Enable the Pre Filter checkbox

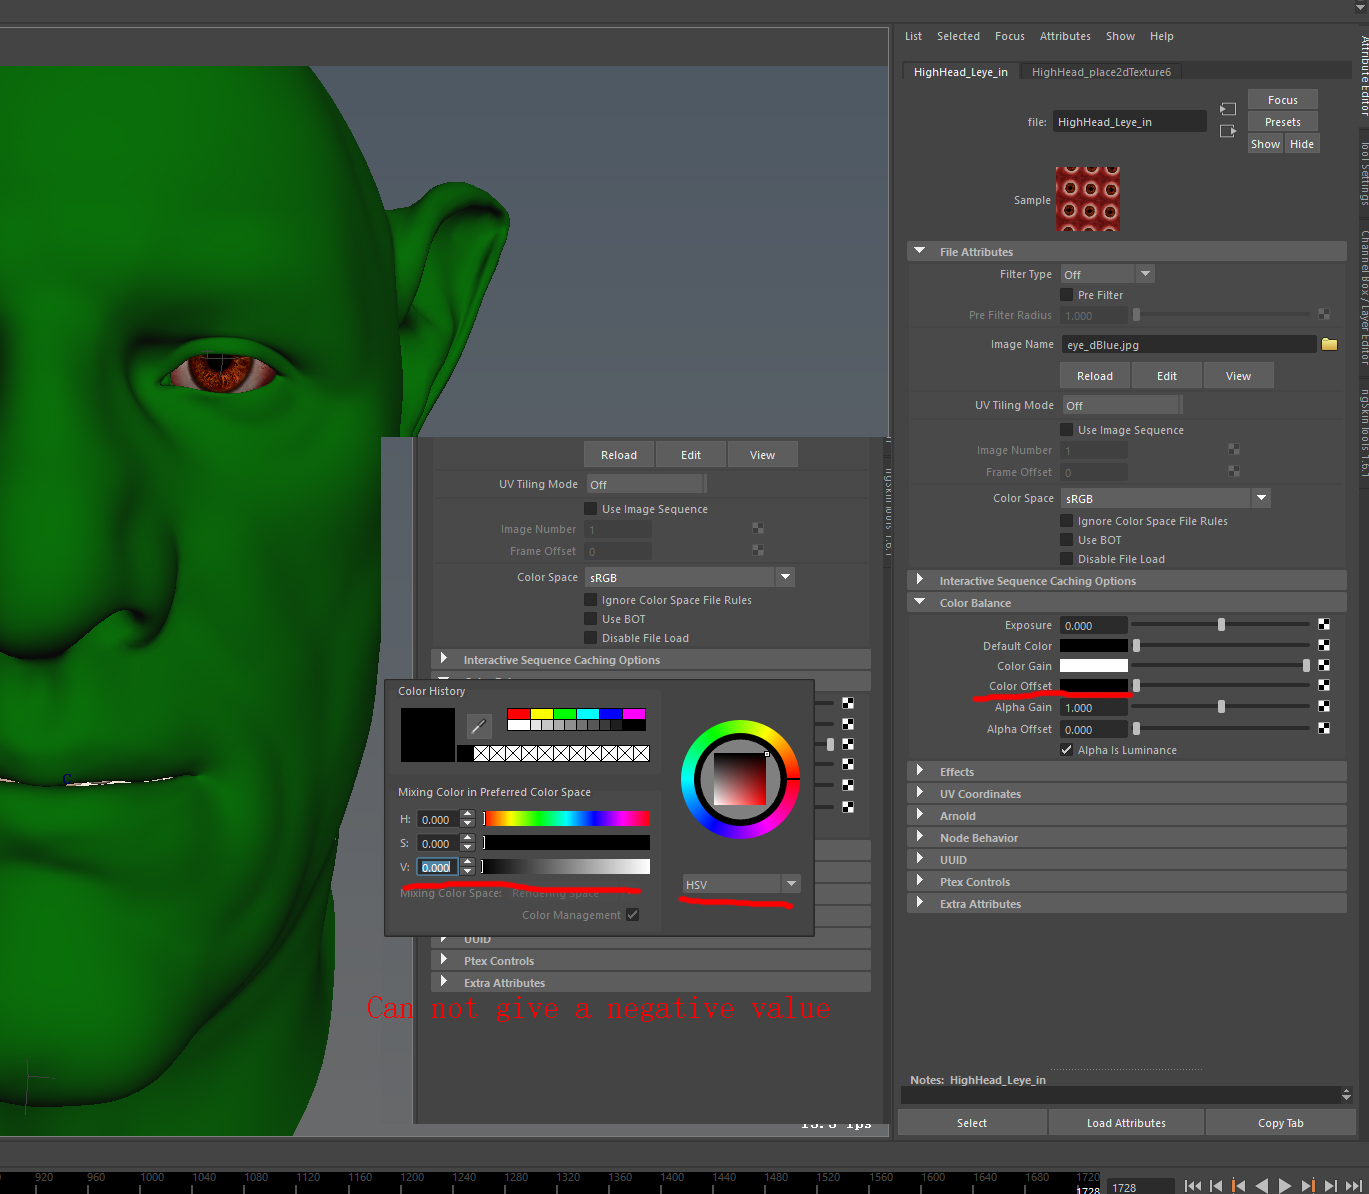1066,294
